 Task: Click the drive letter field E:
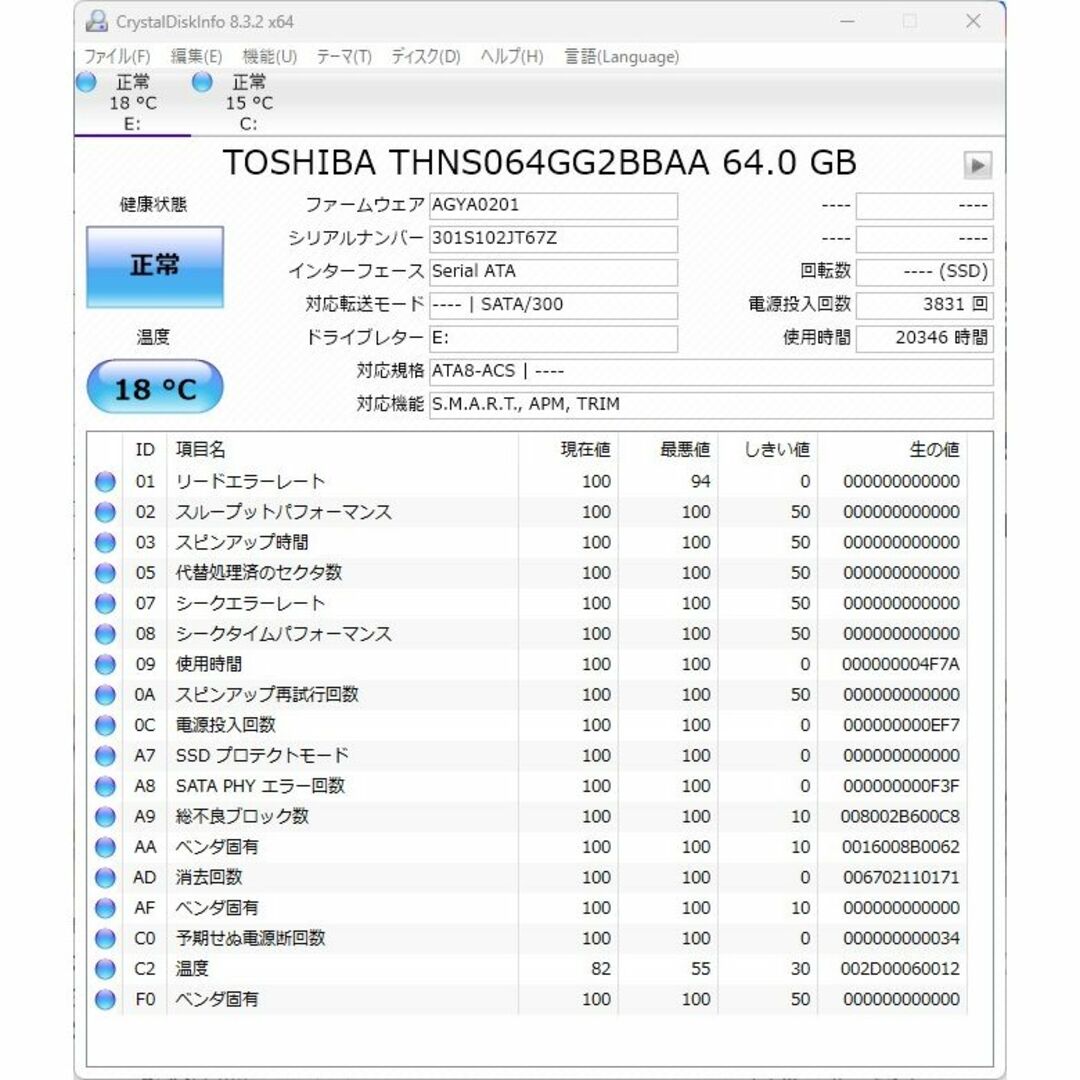[x=553, y=338]
